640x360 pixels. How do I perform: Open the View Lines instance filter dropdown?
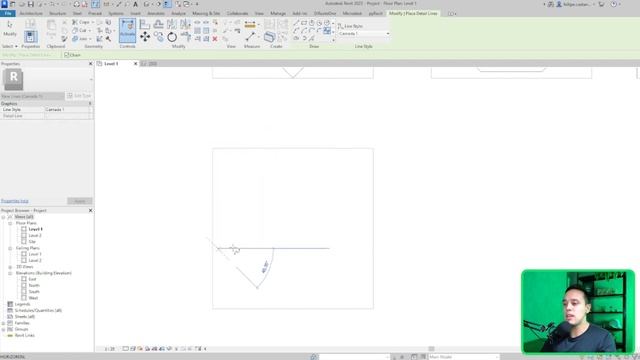coord(33,96)
